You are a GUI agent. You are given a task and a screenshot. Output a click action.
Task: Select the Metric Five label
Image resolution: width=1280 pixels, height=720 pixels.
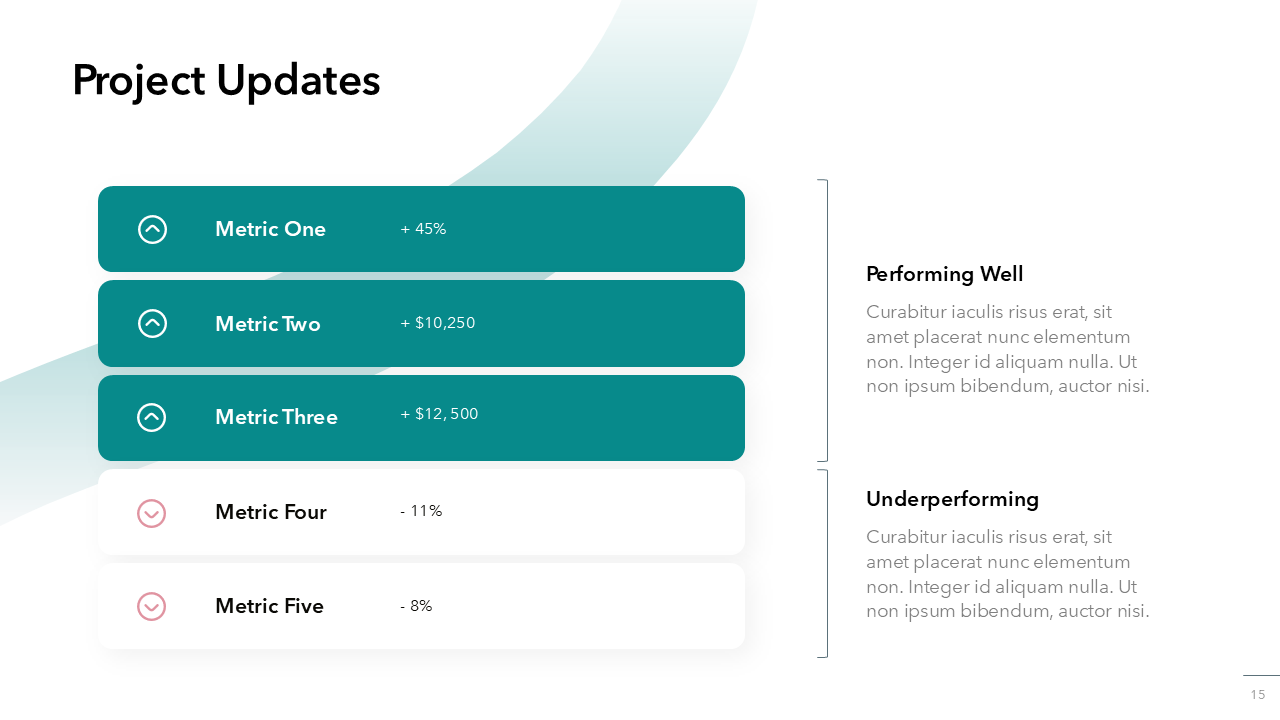tap(269, 606)
